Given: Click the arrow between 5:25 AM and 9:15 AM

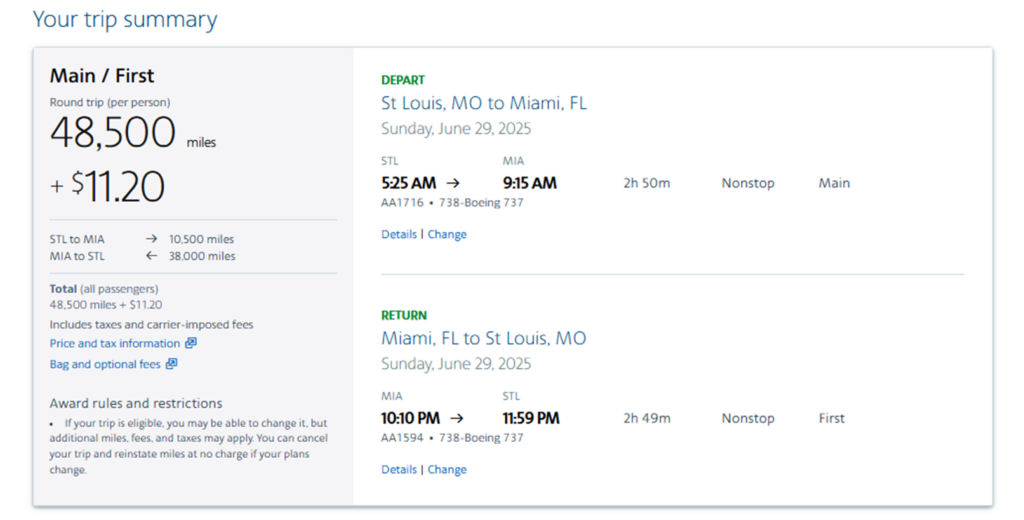Looking at the screenshot, I should point(453,184).
